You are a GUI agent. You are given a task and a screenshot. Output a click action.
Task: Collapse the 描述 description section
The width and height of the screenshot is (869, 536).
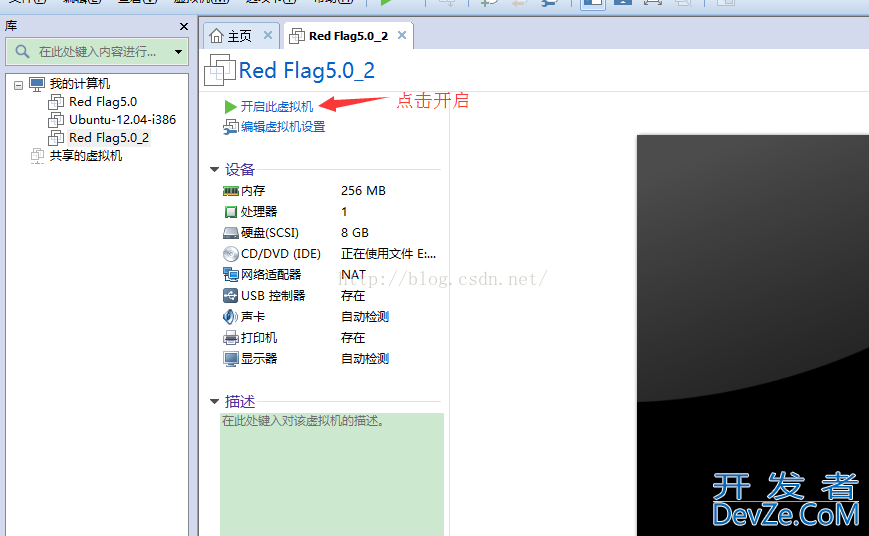click(214, 401)
